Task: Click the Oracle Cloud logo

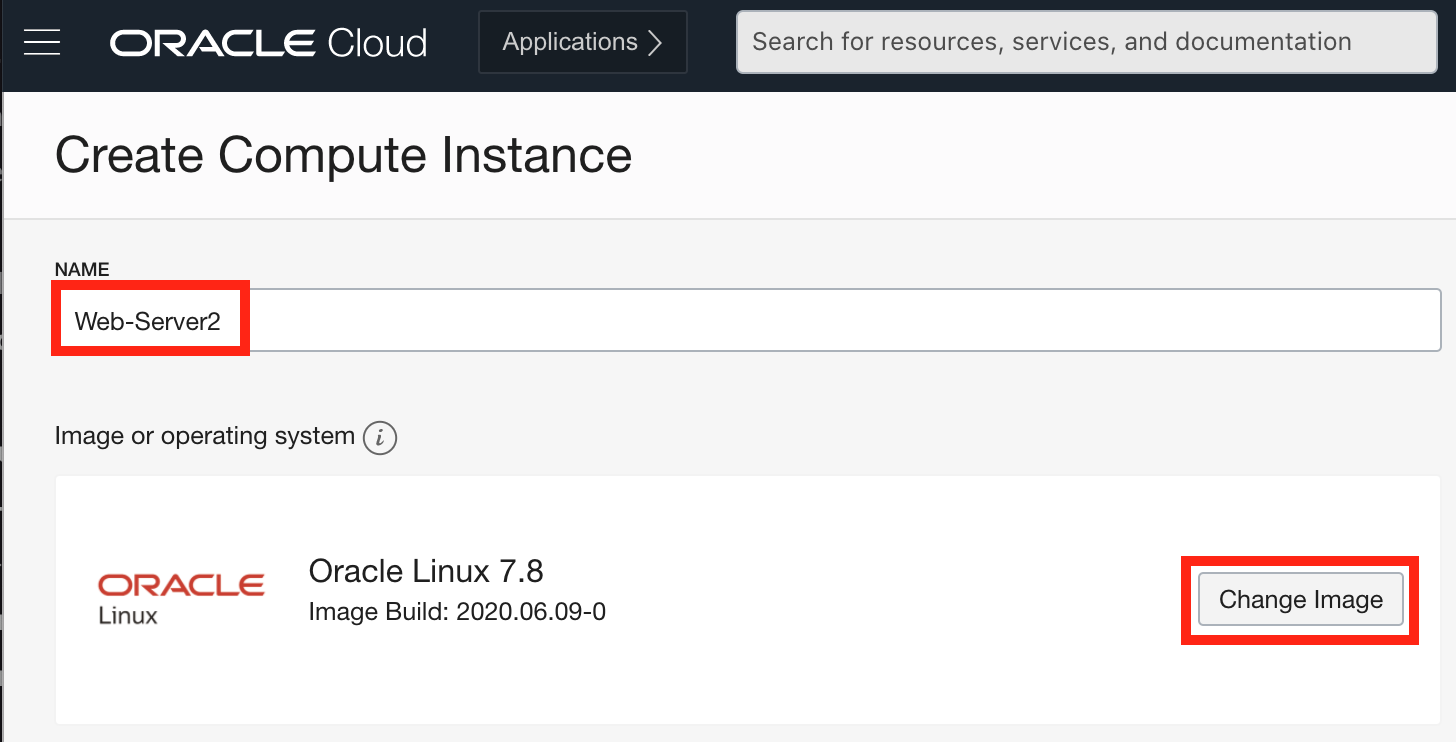Action: coord(268,43)
